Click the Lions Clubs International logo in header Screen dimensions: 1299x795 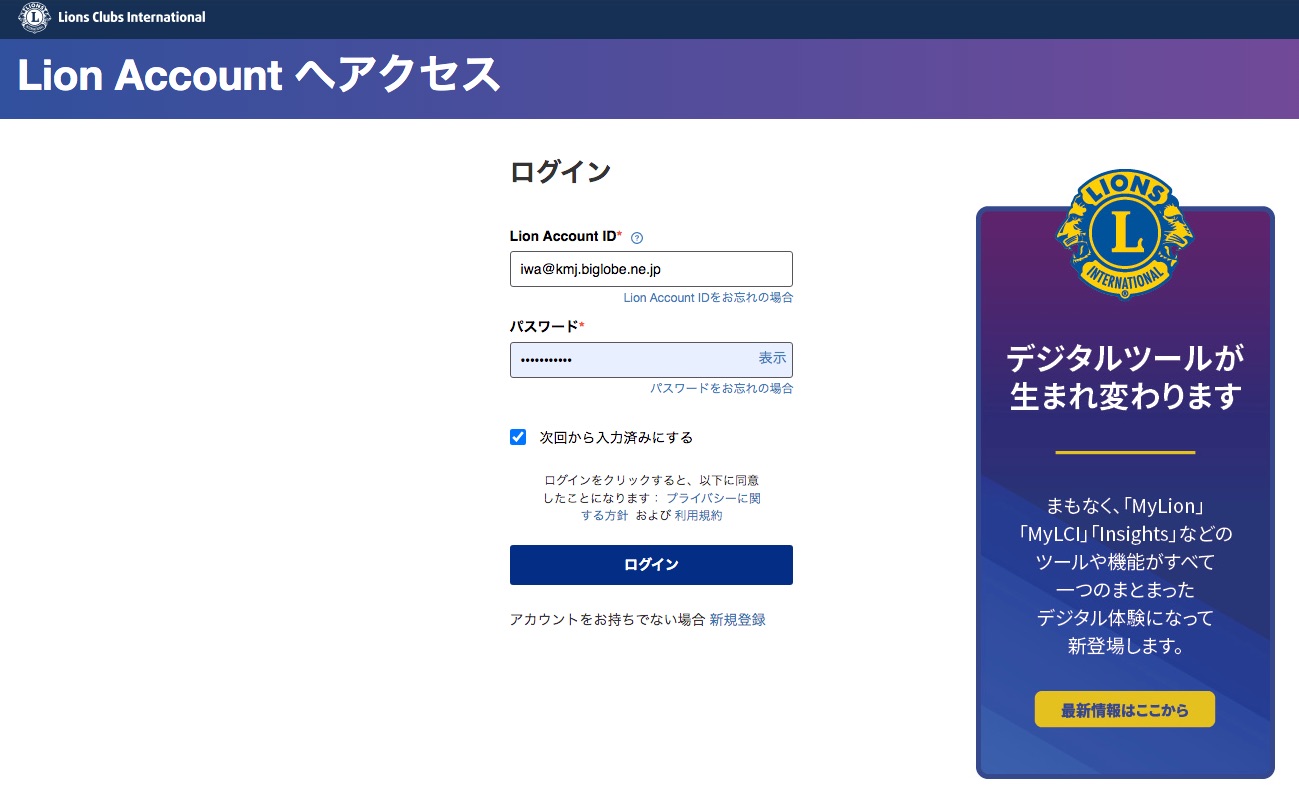(34, 18)
